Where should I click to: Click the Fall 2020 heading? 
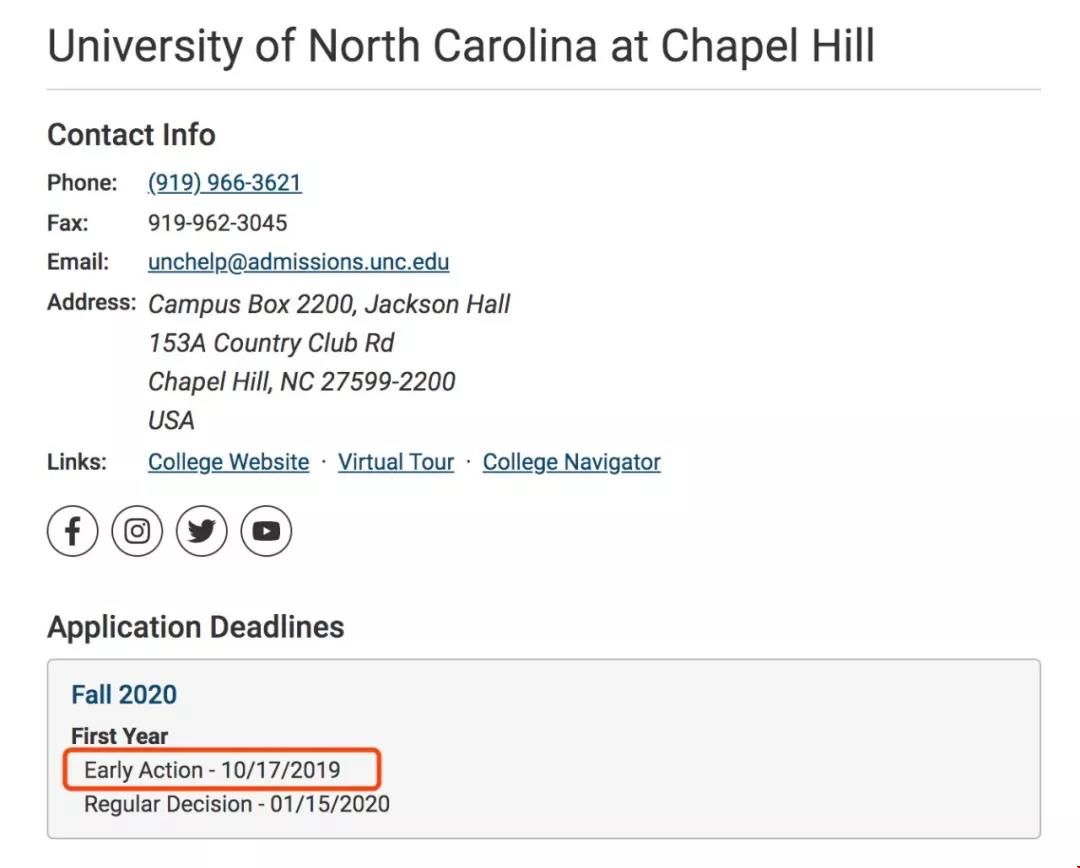point(124,694)
